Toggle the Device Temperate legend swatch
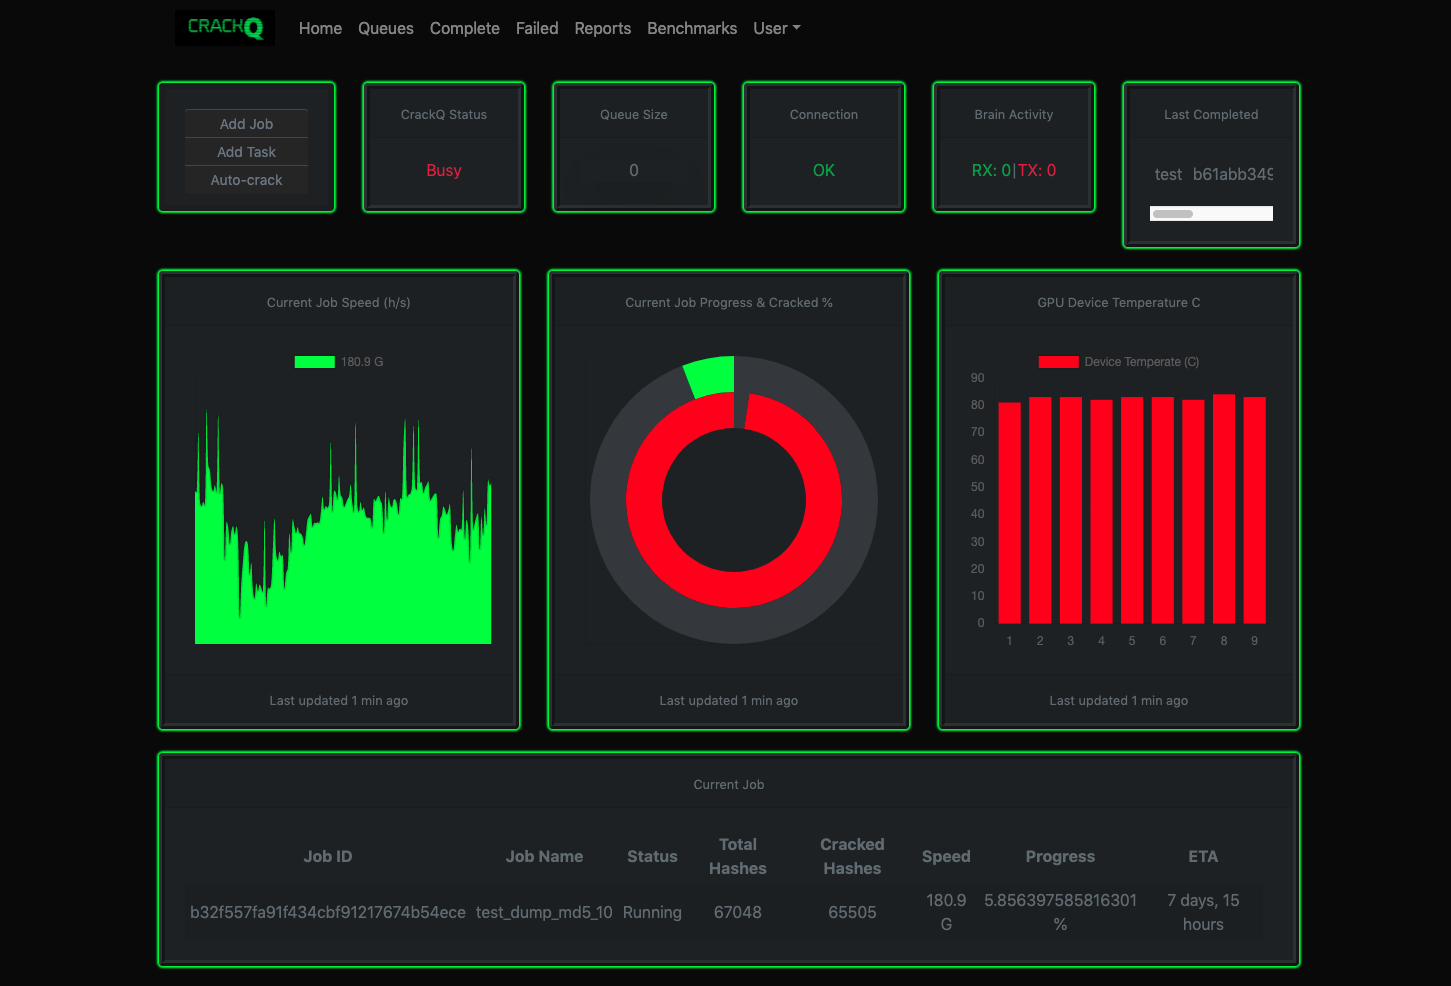 pyautogui.click(x=1058, y=362)
